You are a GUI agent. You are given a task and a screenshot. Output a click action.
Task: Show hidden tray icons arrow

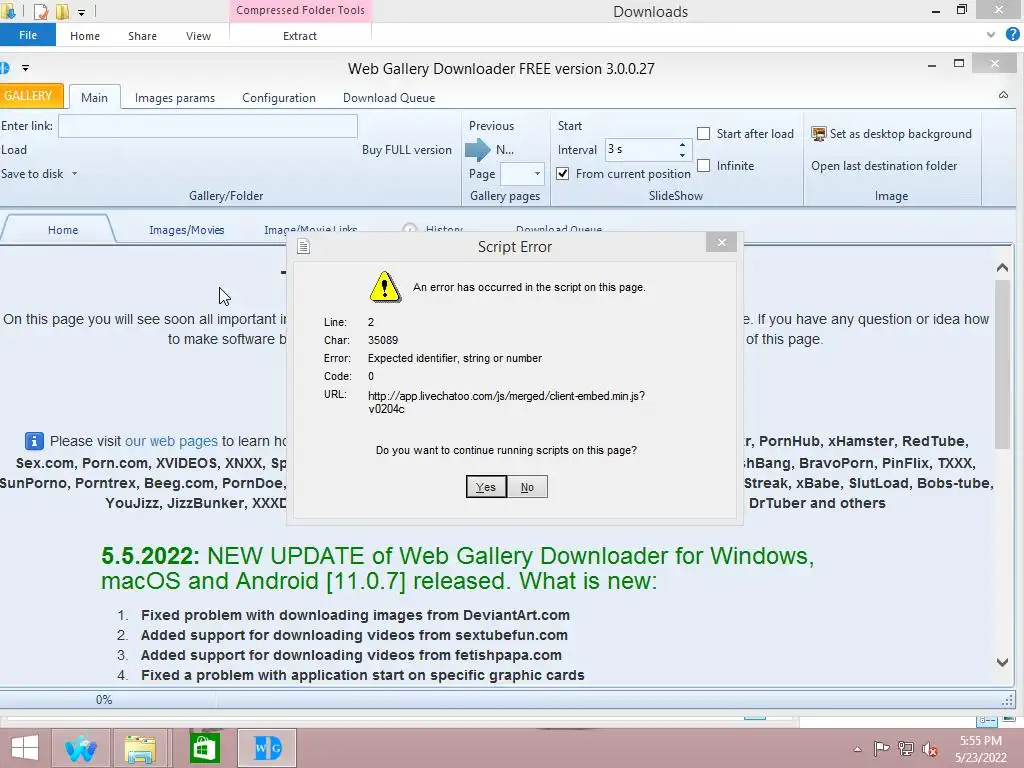tap(857, 749)
